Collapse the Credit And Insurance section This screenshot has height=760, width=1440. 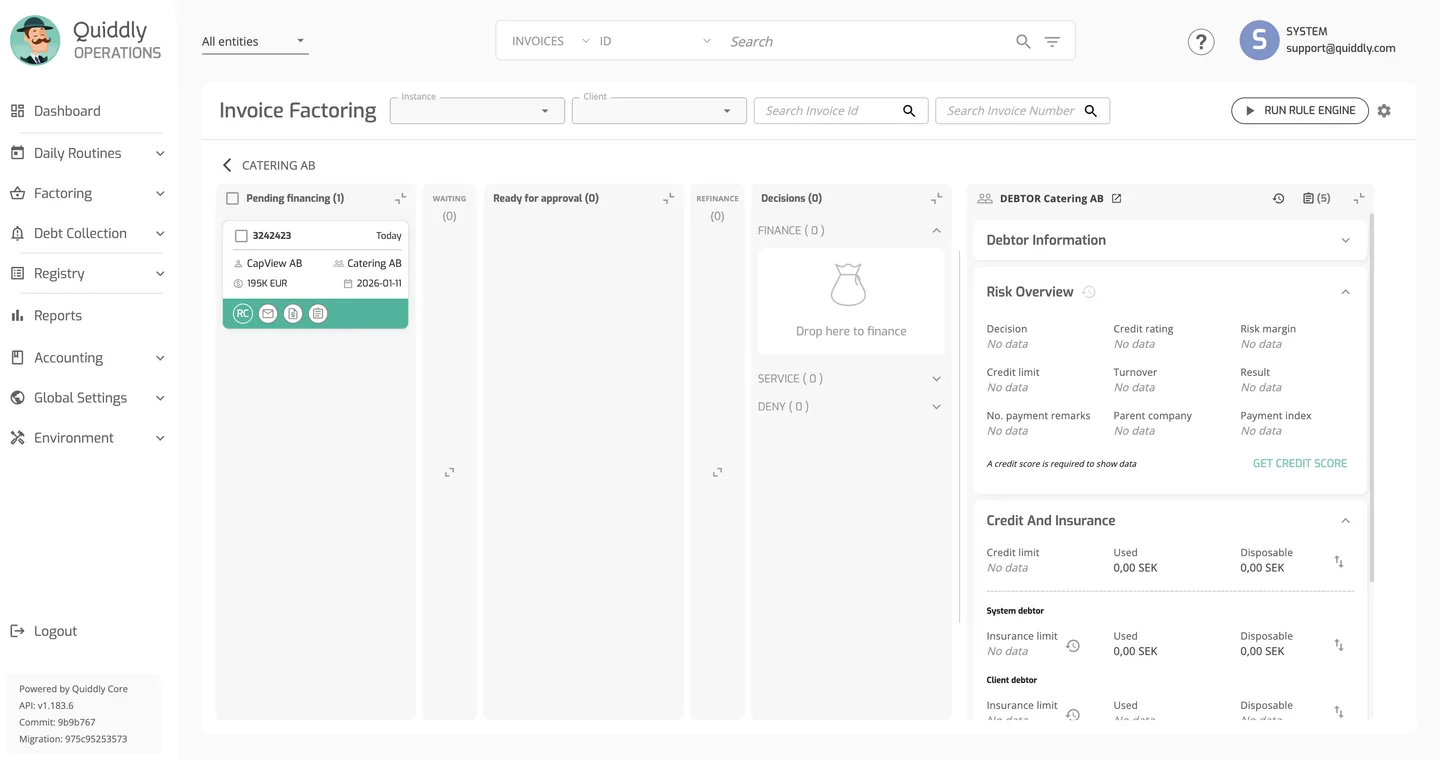coord(1345,521)
